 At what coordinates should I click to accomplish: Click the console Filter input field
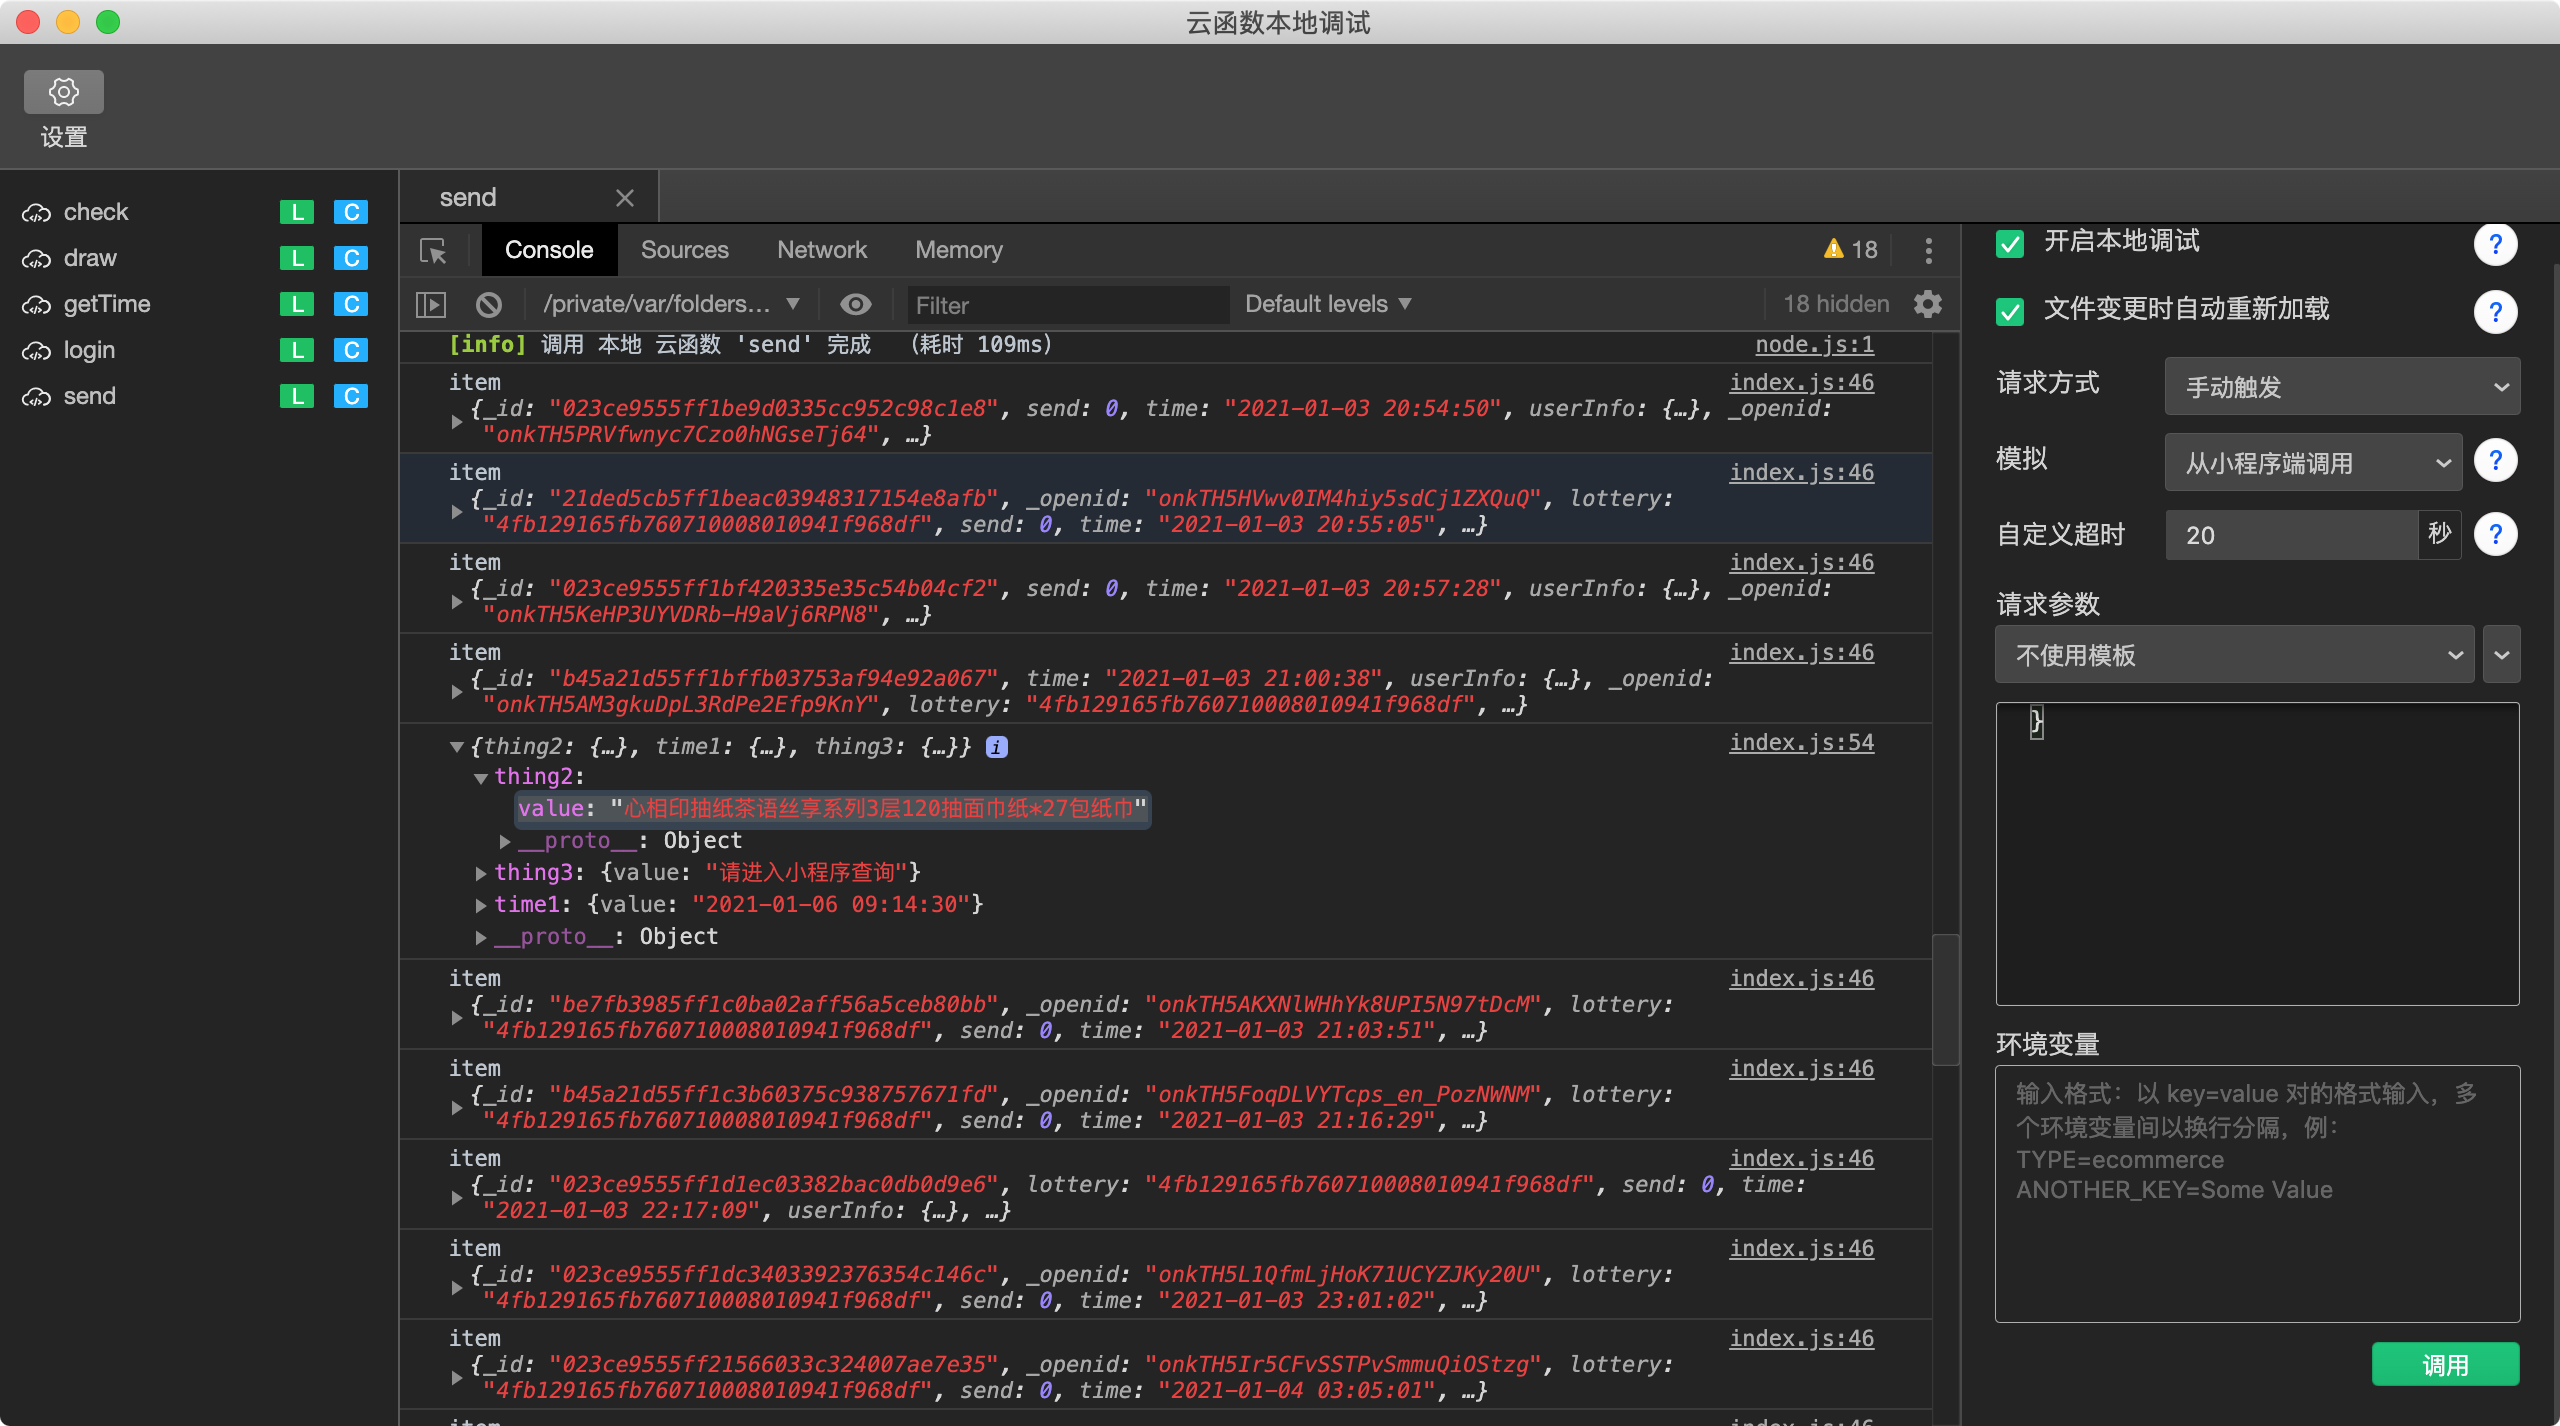pos(1067,305)
